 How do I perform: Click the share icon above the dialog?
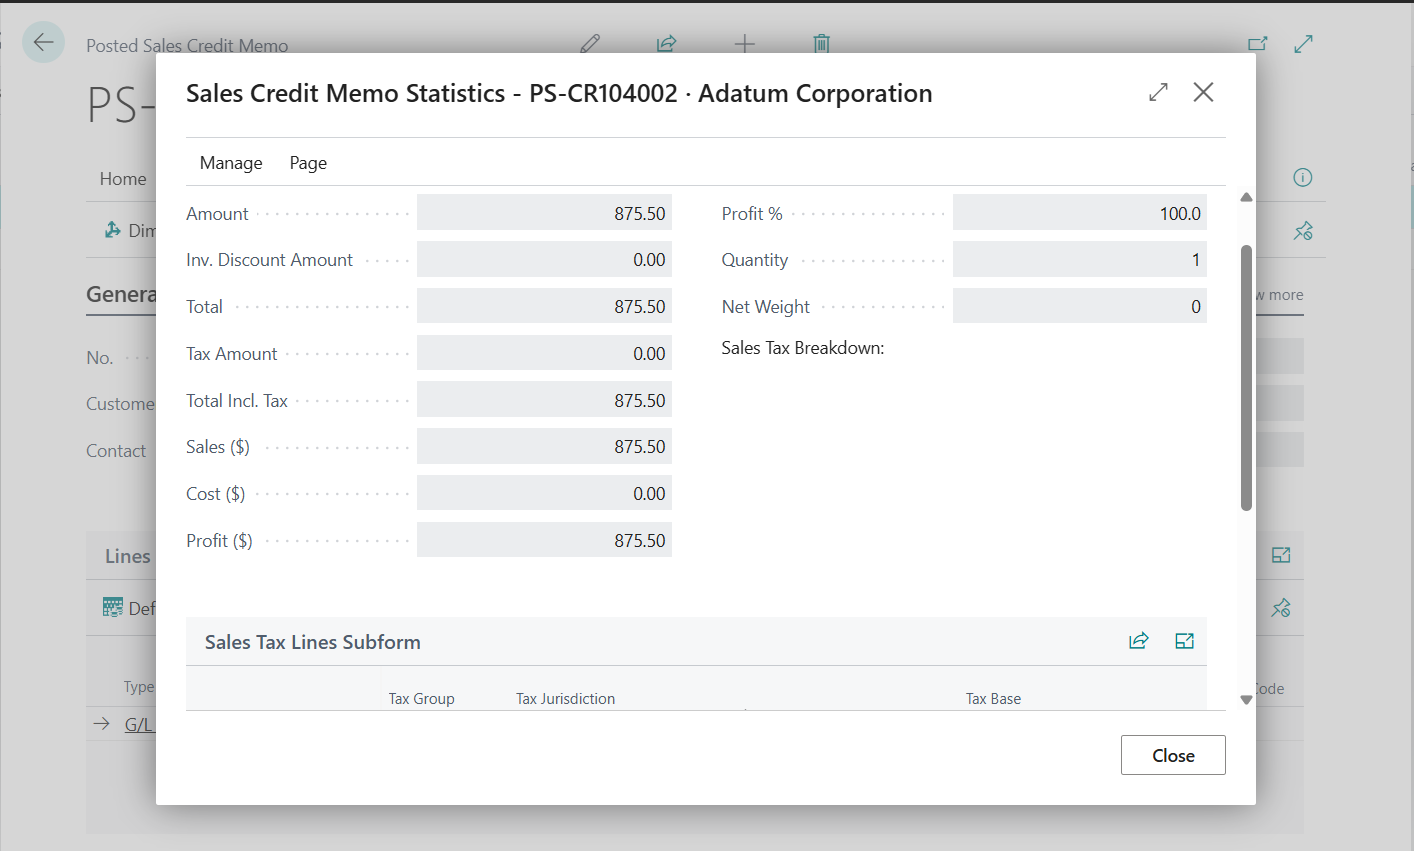pyautogui.click(x=666, y=43)
